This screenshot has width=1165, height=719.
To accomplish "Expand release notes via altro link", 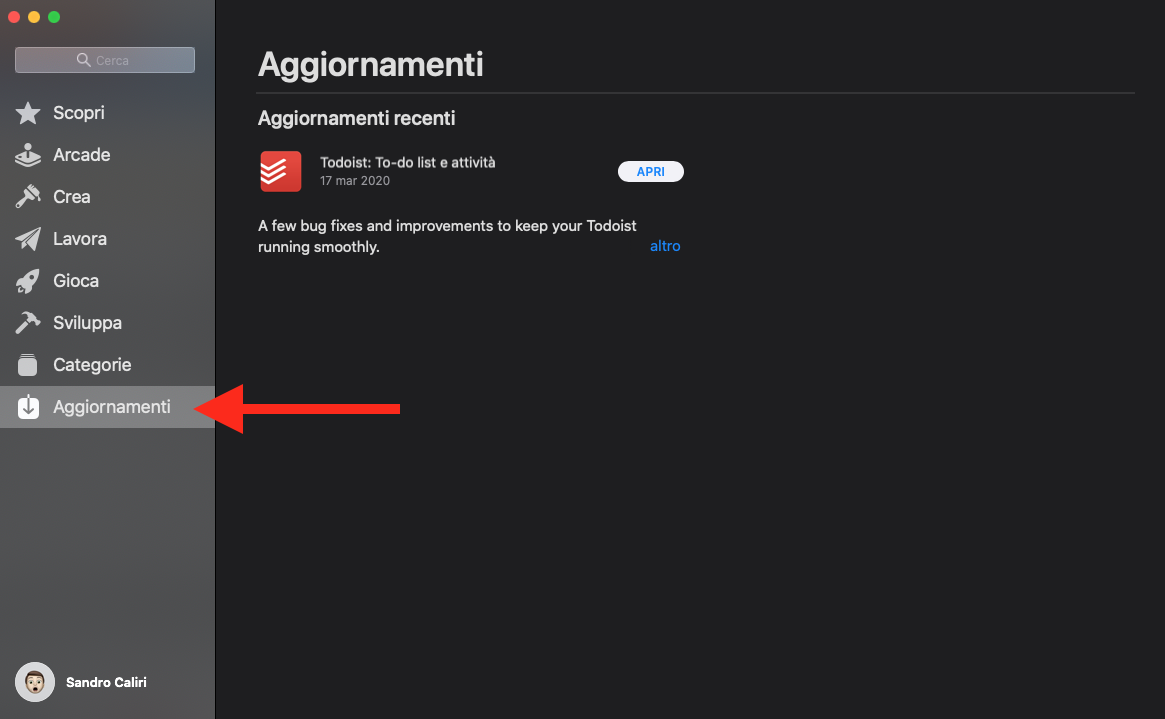I will 665,246.
